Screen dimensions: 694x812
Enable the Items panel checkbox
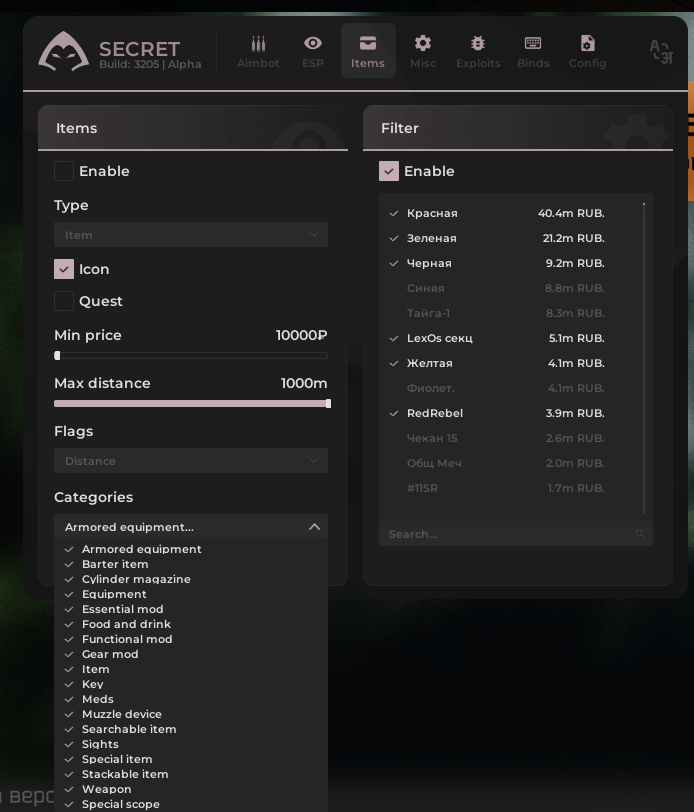[x=64, y=171]
